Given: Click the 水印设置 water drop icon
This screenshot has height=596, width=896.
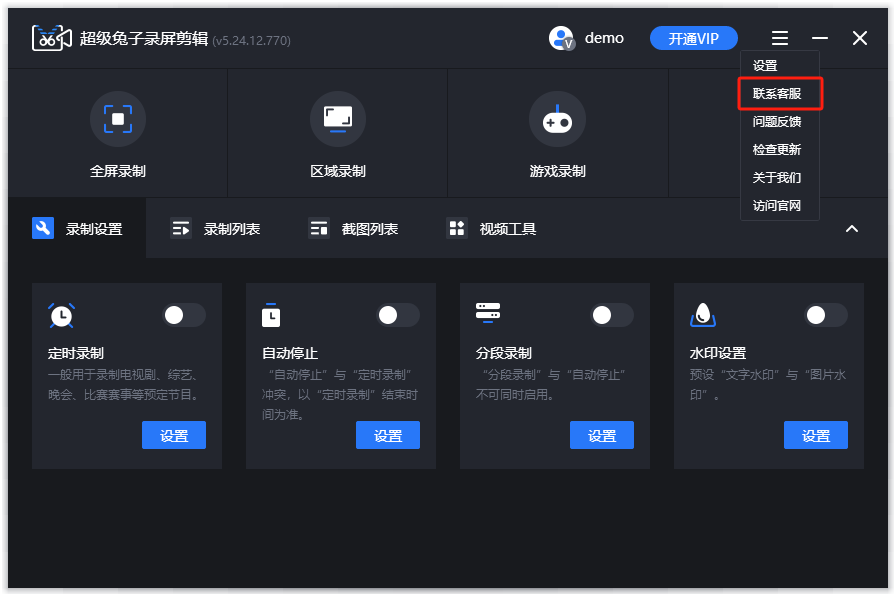Looking at the screenshot, I should [x=703, y=315].
